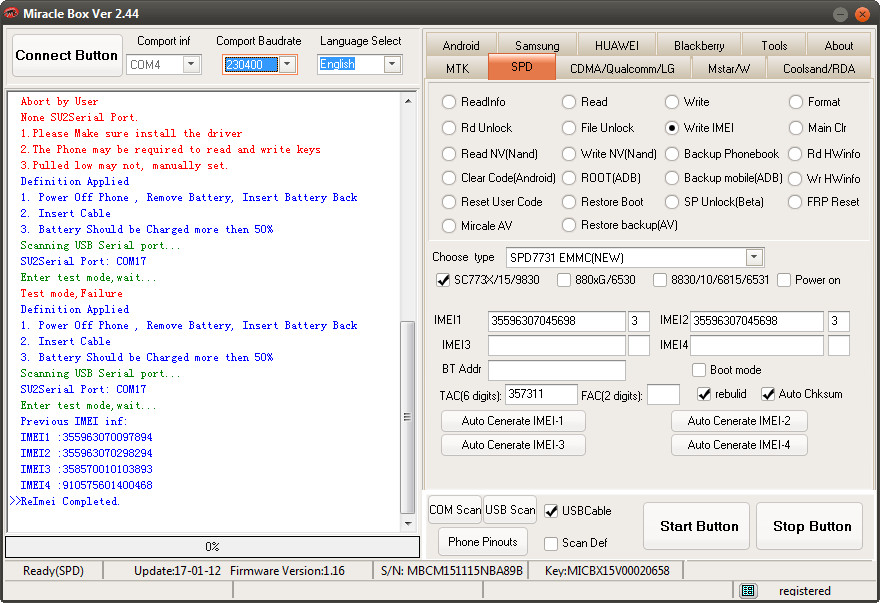The height and width of the screenshot is (603, 880).
Task: Open the Comport inf COM4 dropdown
Action: pyautogui.click(x=191, y=64)
